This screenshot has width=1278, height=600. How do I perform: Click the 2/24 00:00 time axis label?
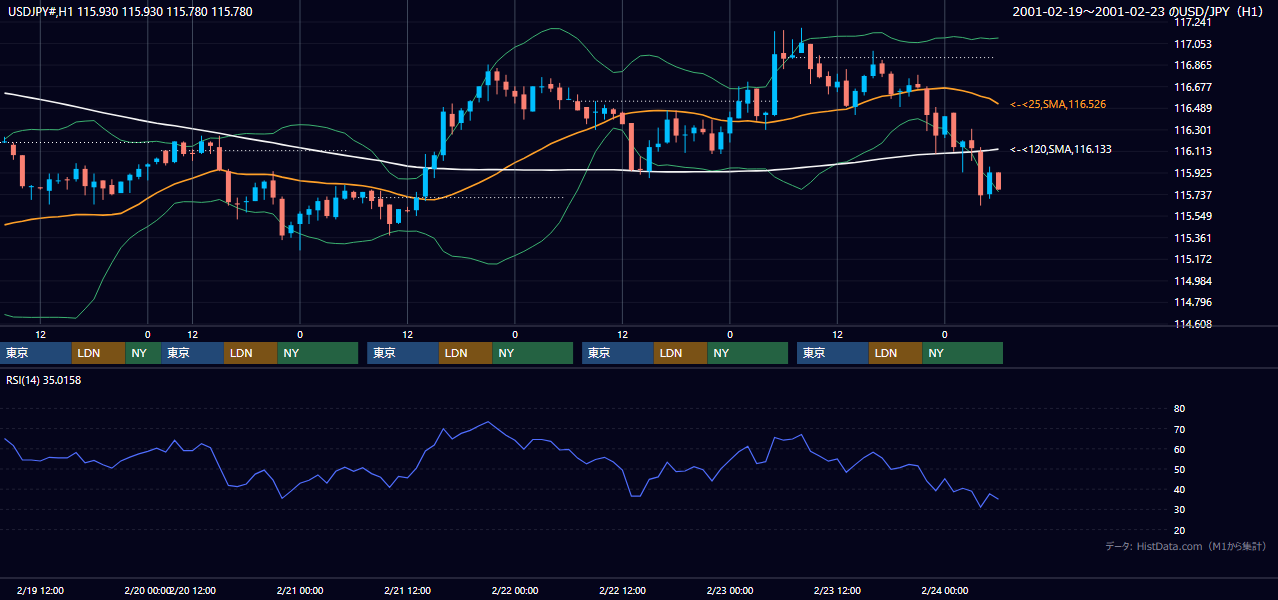click(945, 591)
